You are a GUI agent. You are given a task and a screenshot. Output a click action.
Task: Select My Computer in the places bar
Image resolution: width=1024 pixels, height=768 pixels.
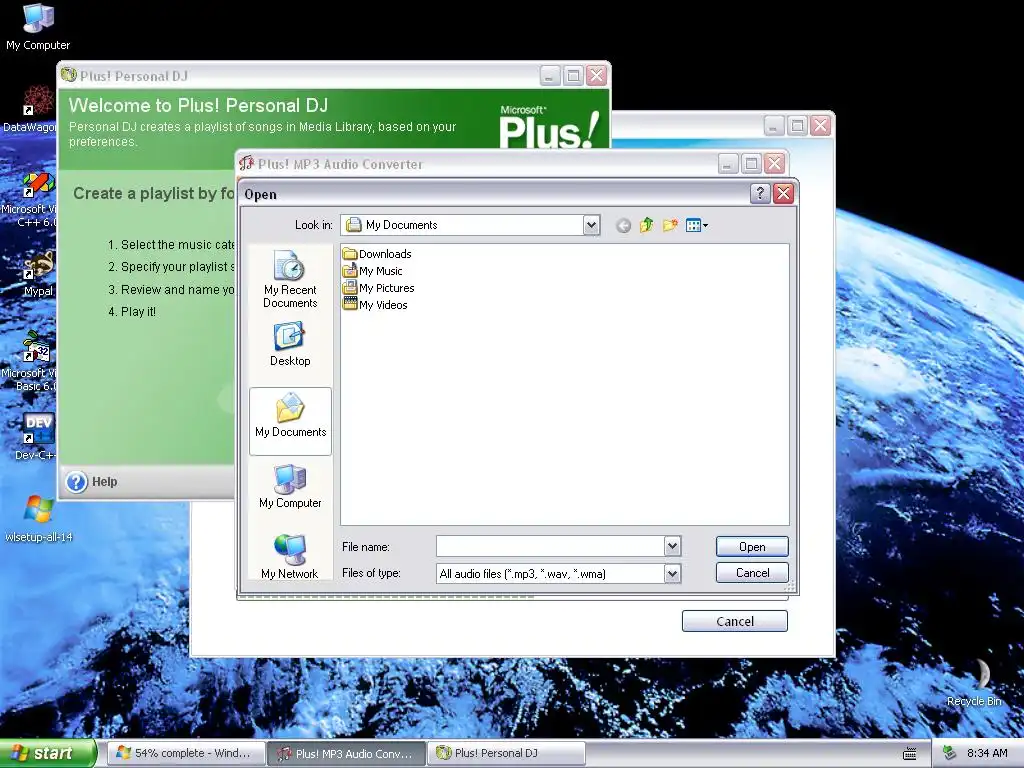290,487
